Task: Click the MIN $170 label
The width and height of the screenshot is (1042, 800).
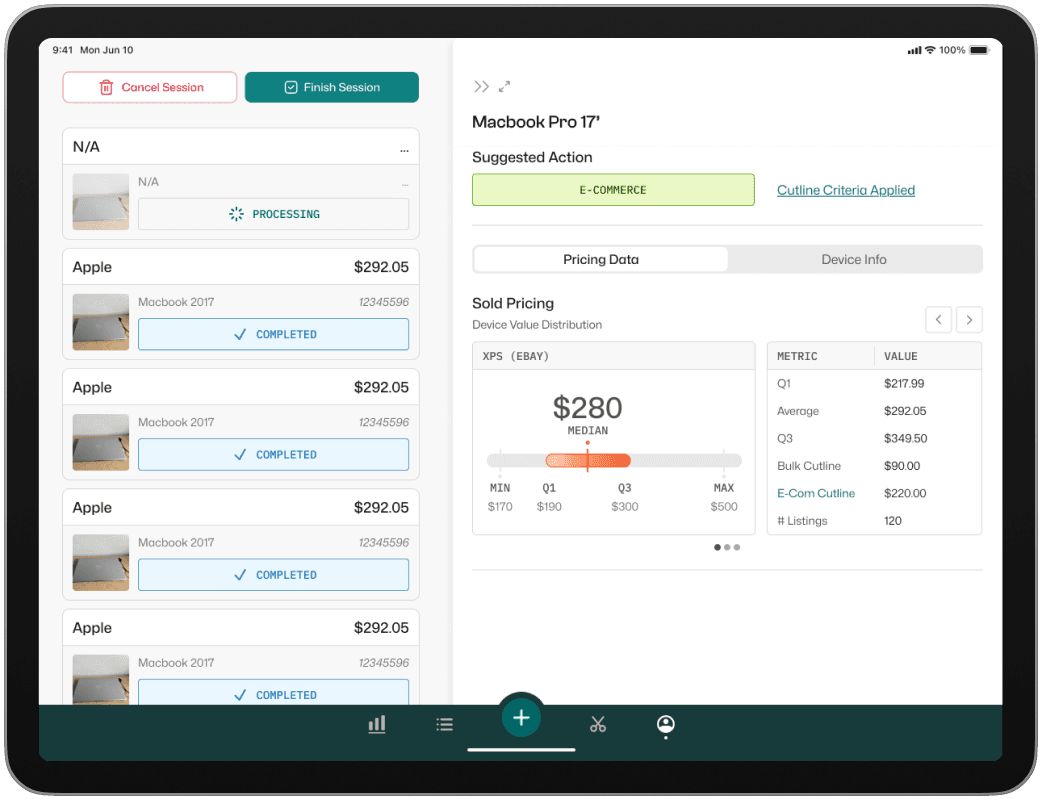Action: (500, 497)
